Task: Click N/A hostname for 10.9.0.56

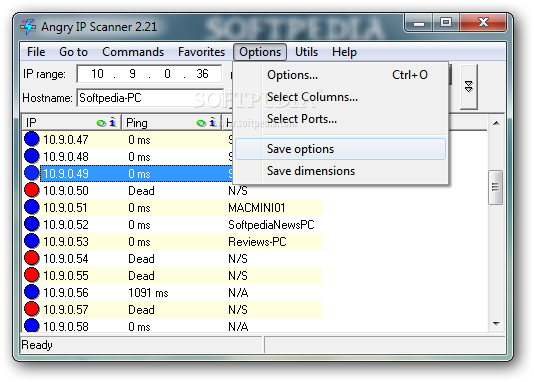Action: click(x=238, y=293)
